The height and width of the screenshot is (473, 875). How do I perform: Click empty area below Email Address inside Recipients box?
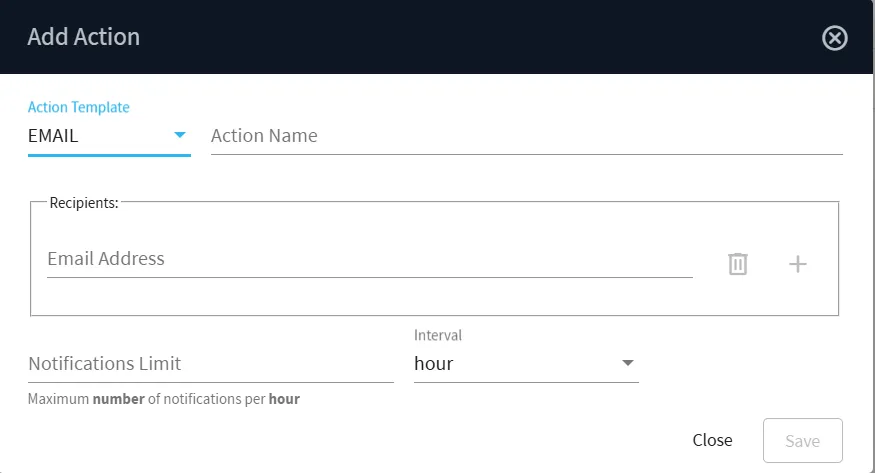pos(369,296)
